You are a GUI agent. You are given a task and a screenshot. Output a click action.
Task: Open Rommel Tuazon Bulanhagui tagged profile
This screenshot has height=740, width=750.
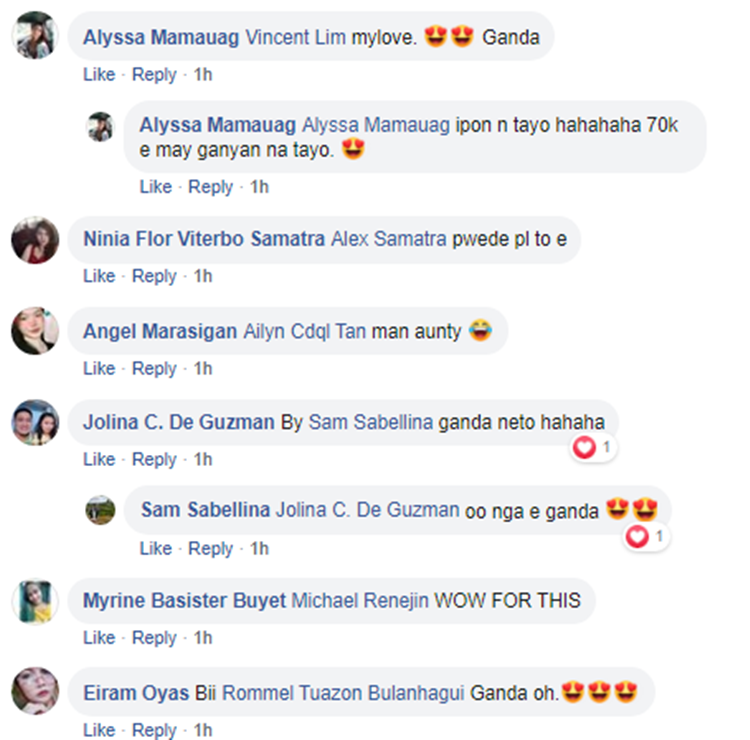(x=343, y=693)
